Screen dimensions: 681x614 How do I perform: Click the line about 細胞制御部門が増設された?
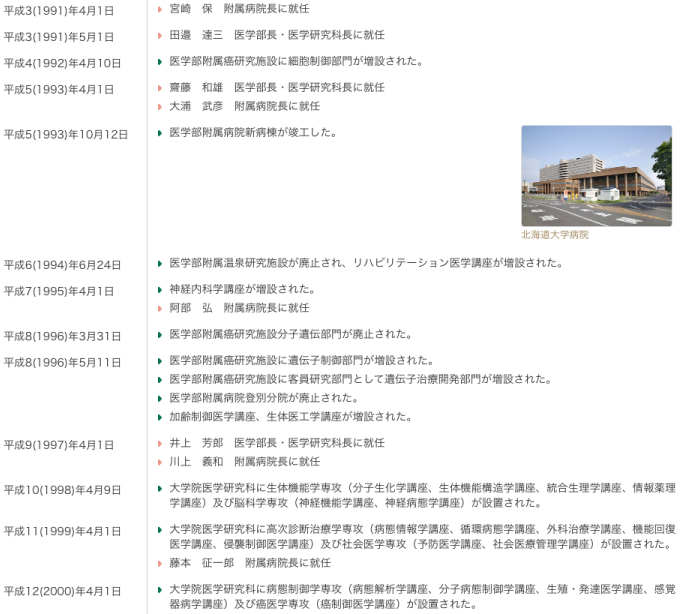pyautogui.click(x=296, y=61)
